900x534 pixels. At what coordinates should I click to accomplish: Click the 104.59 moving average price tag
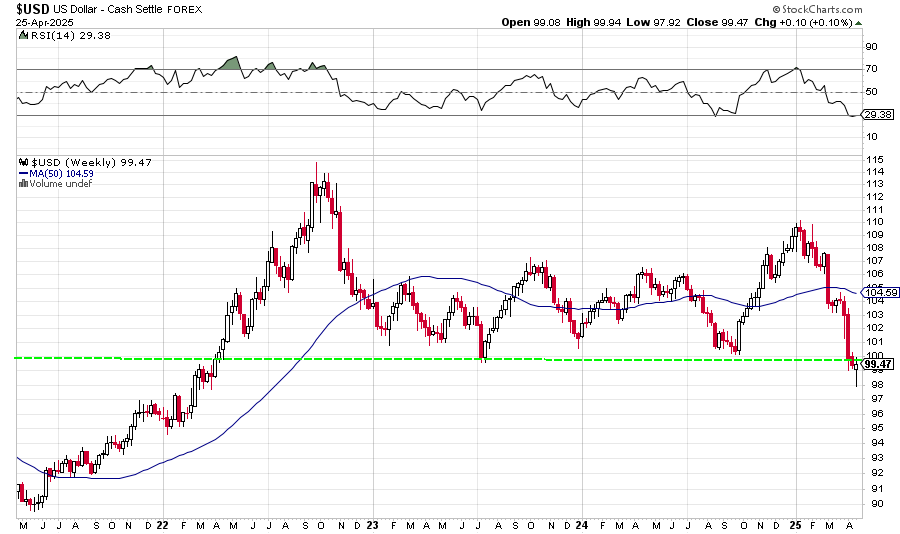[877, 292]
